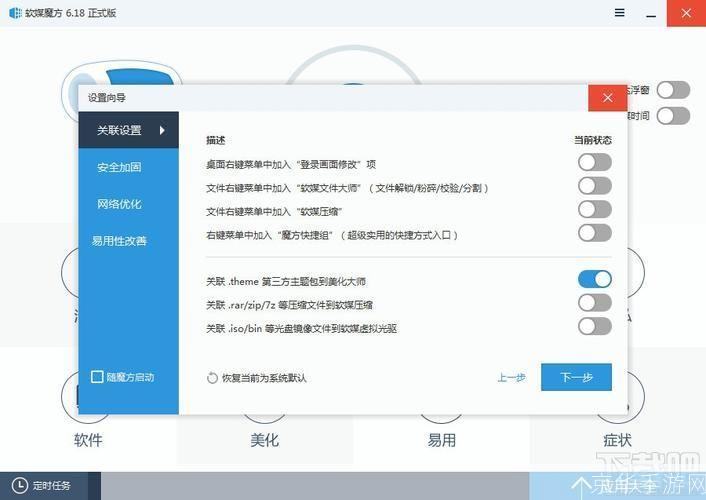The height and width of the screenshot is (500, 706).
Task: Click the 软媒魔方 logo icon in title bar
Action: pos(16,13)
